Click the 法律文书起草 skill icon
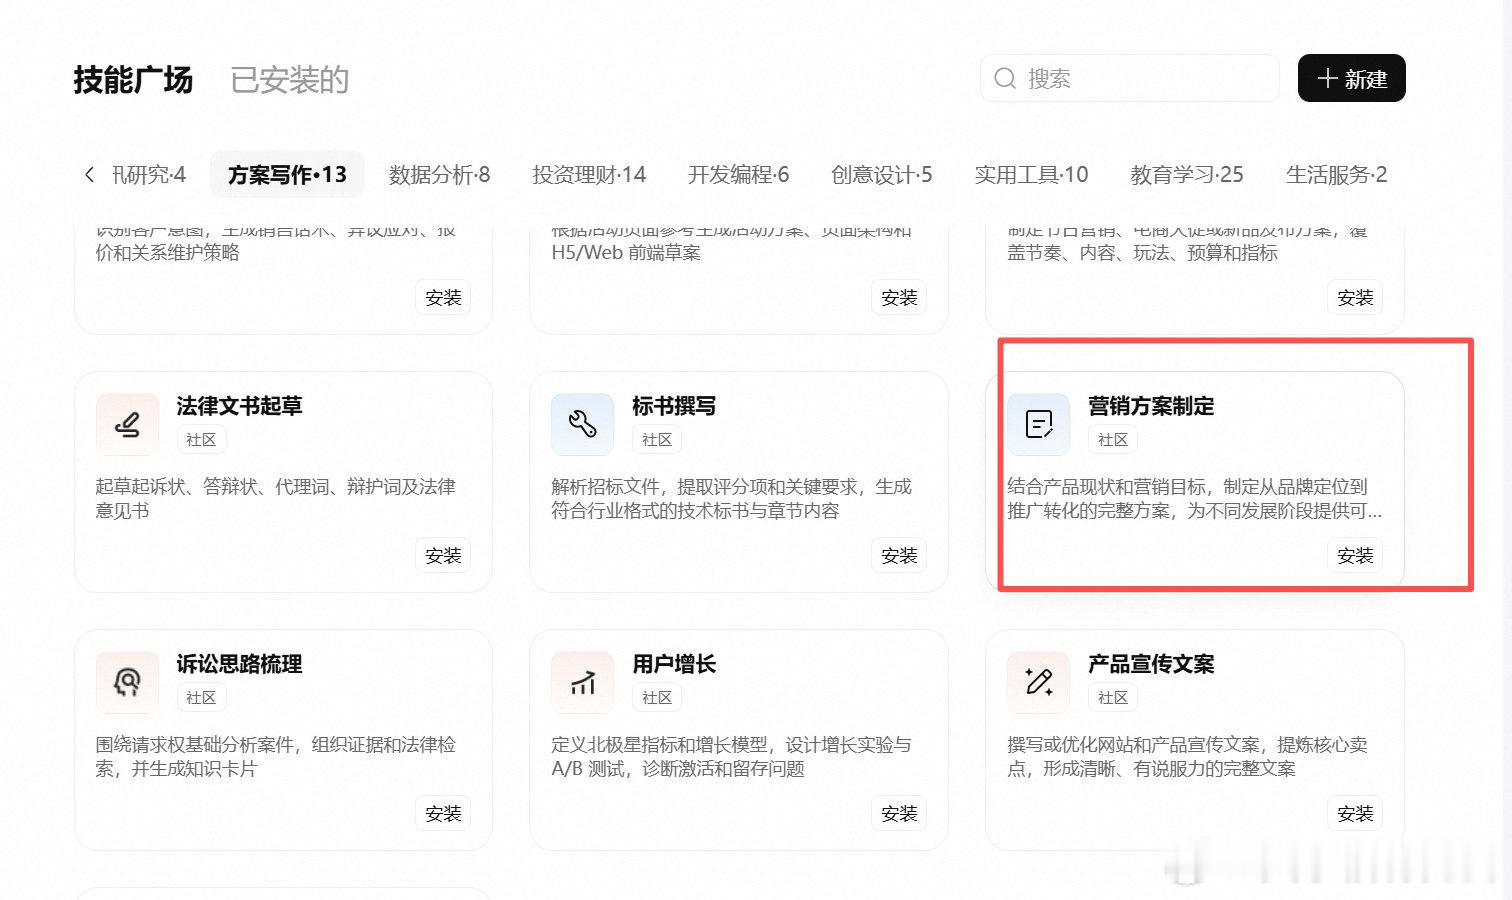 point(127,424)
